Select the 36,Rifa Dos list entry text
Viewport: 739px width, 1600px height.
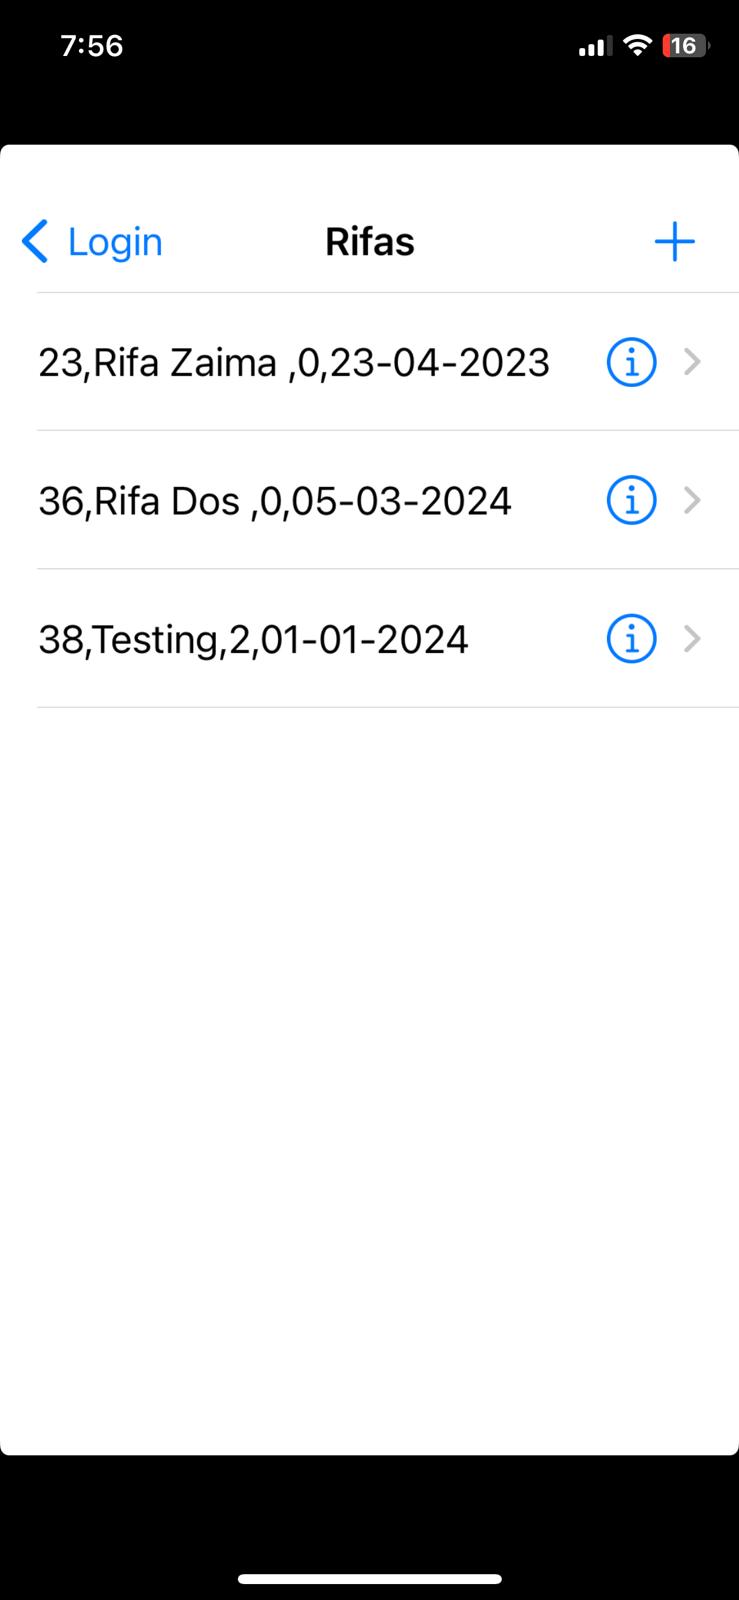pyautogui.click(x=275, y=501)
